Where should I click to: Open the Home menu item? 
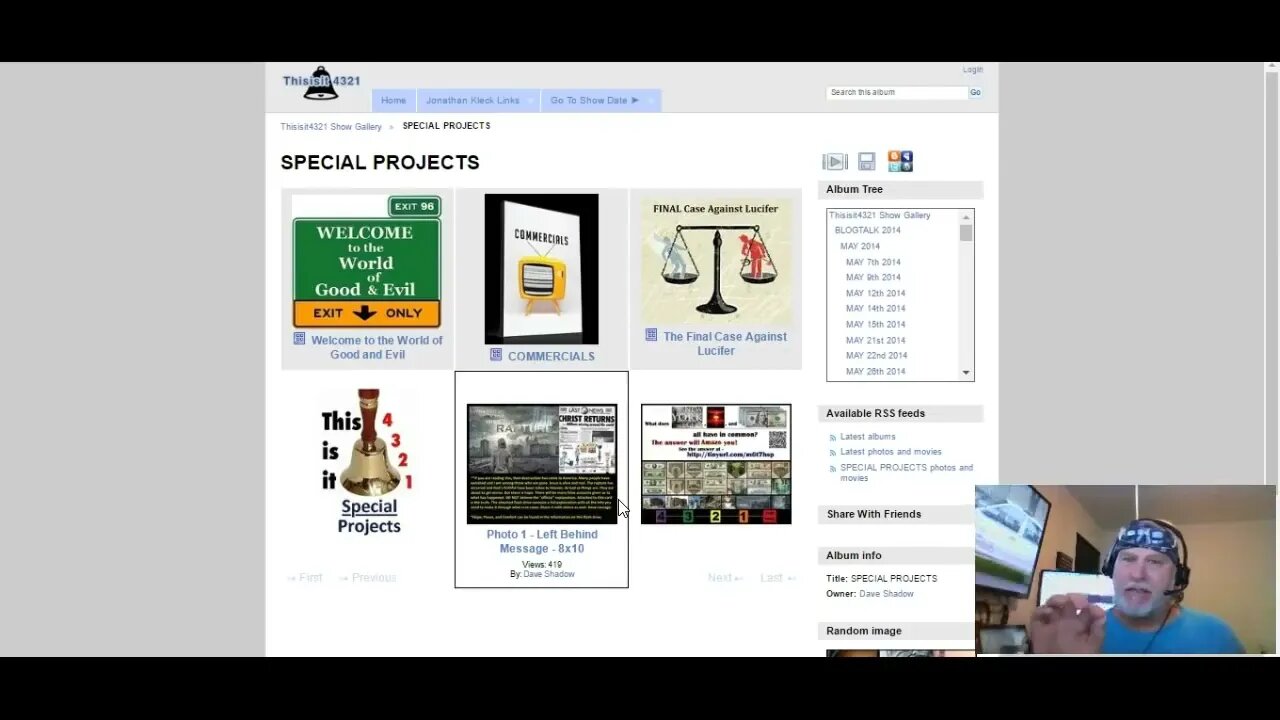pos(393,100)
